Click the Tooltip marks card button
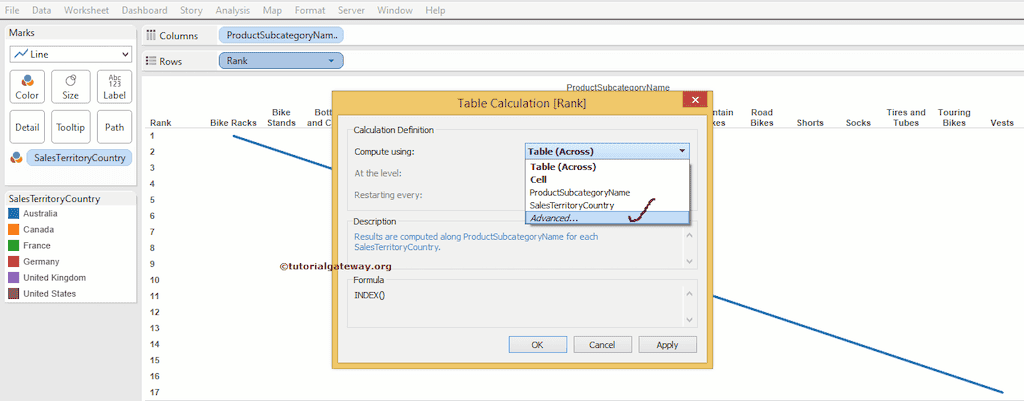Viewport: 1024px width, 401px height. [x=71, y=127]
